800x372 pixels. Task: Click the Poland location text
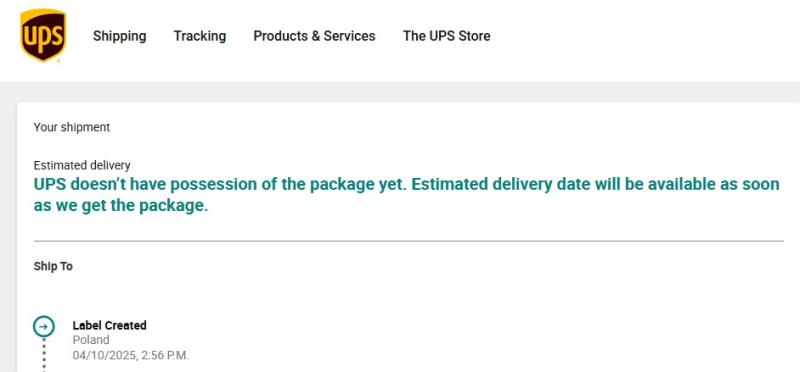coord(91,340)
